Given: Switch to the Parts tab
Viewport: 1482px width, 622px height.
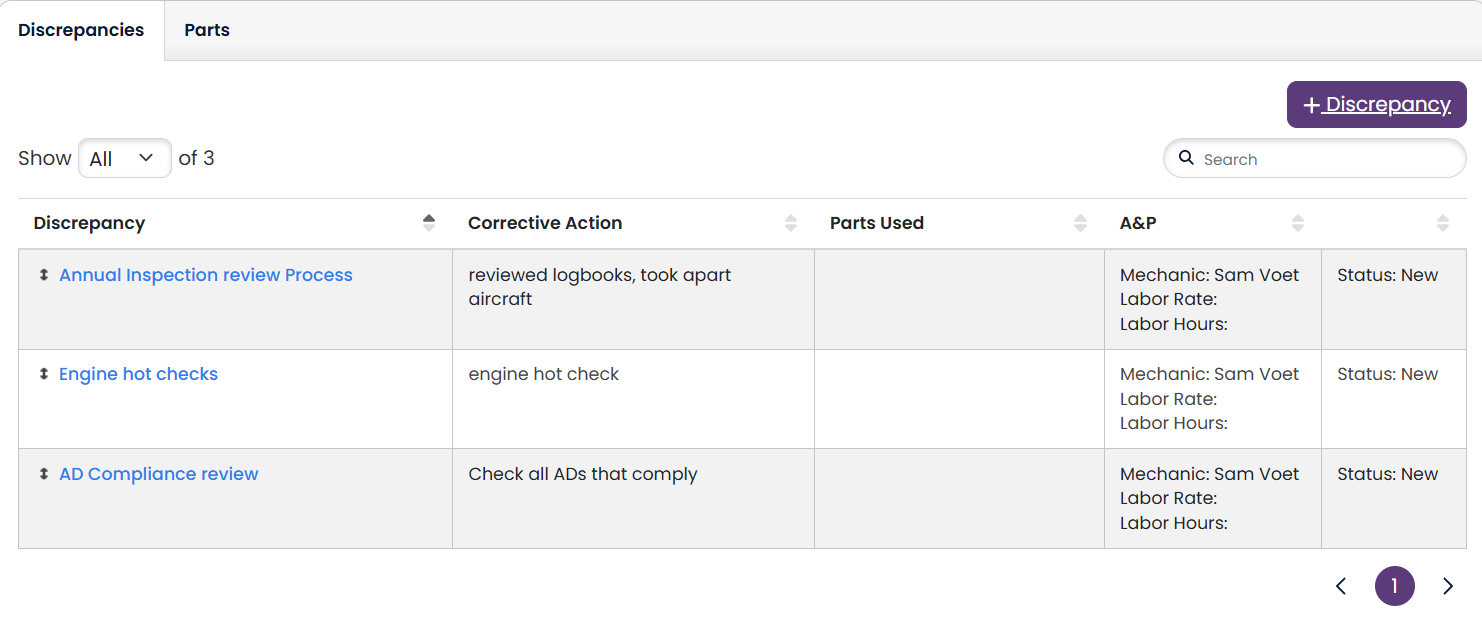Looking at the screenshot, I should coord(207,30).
